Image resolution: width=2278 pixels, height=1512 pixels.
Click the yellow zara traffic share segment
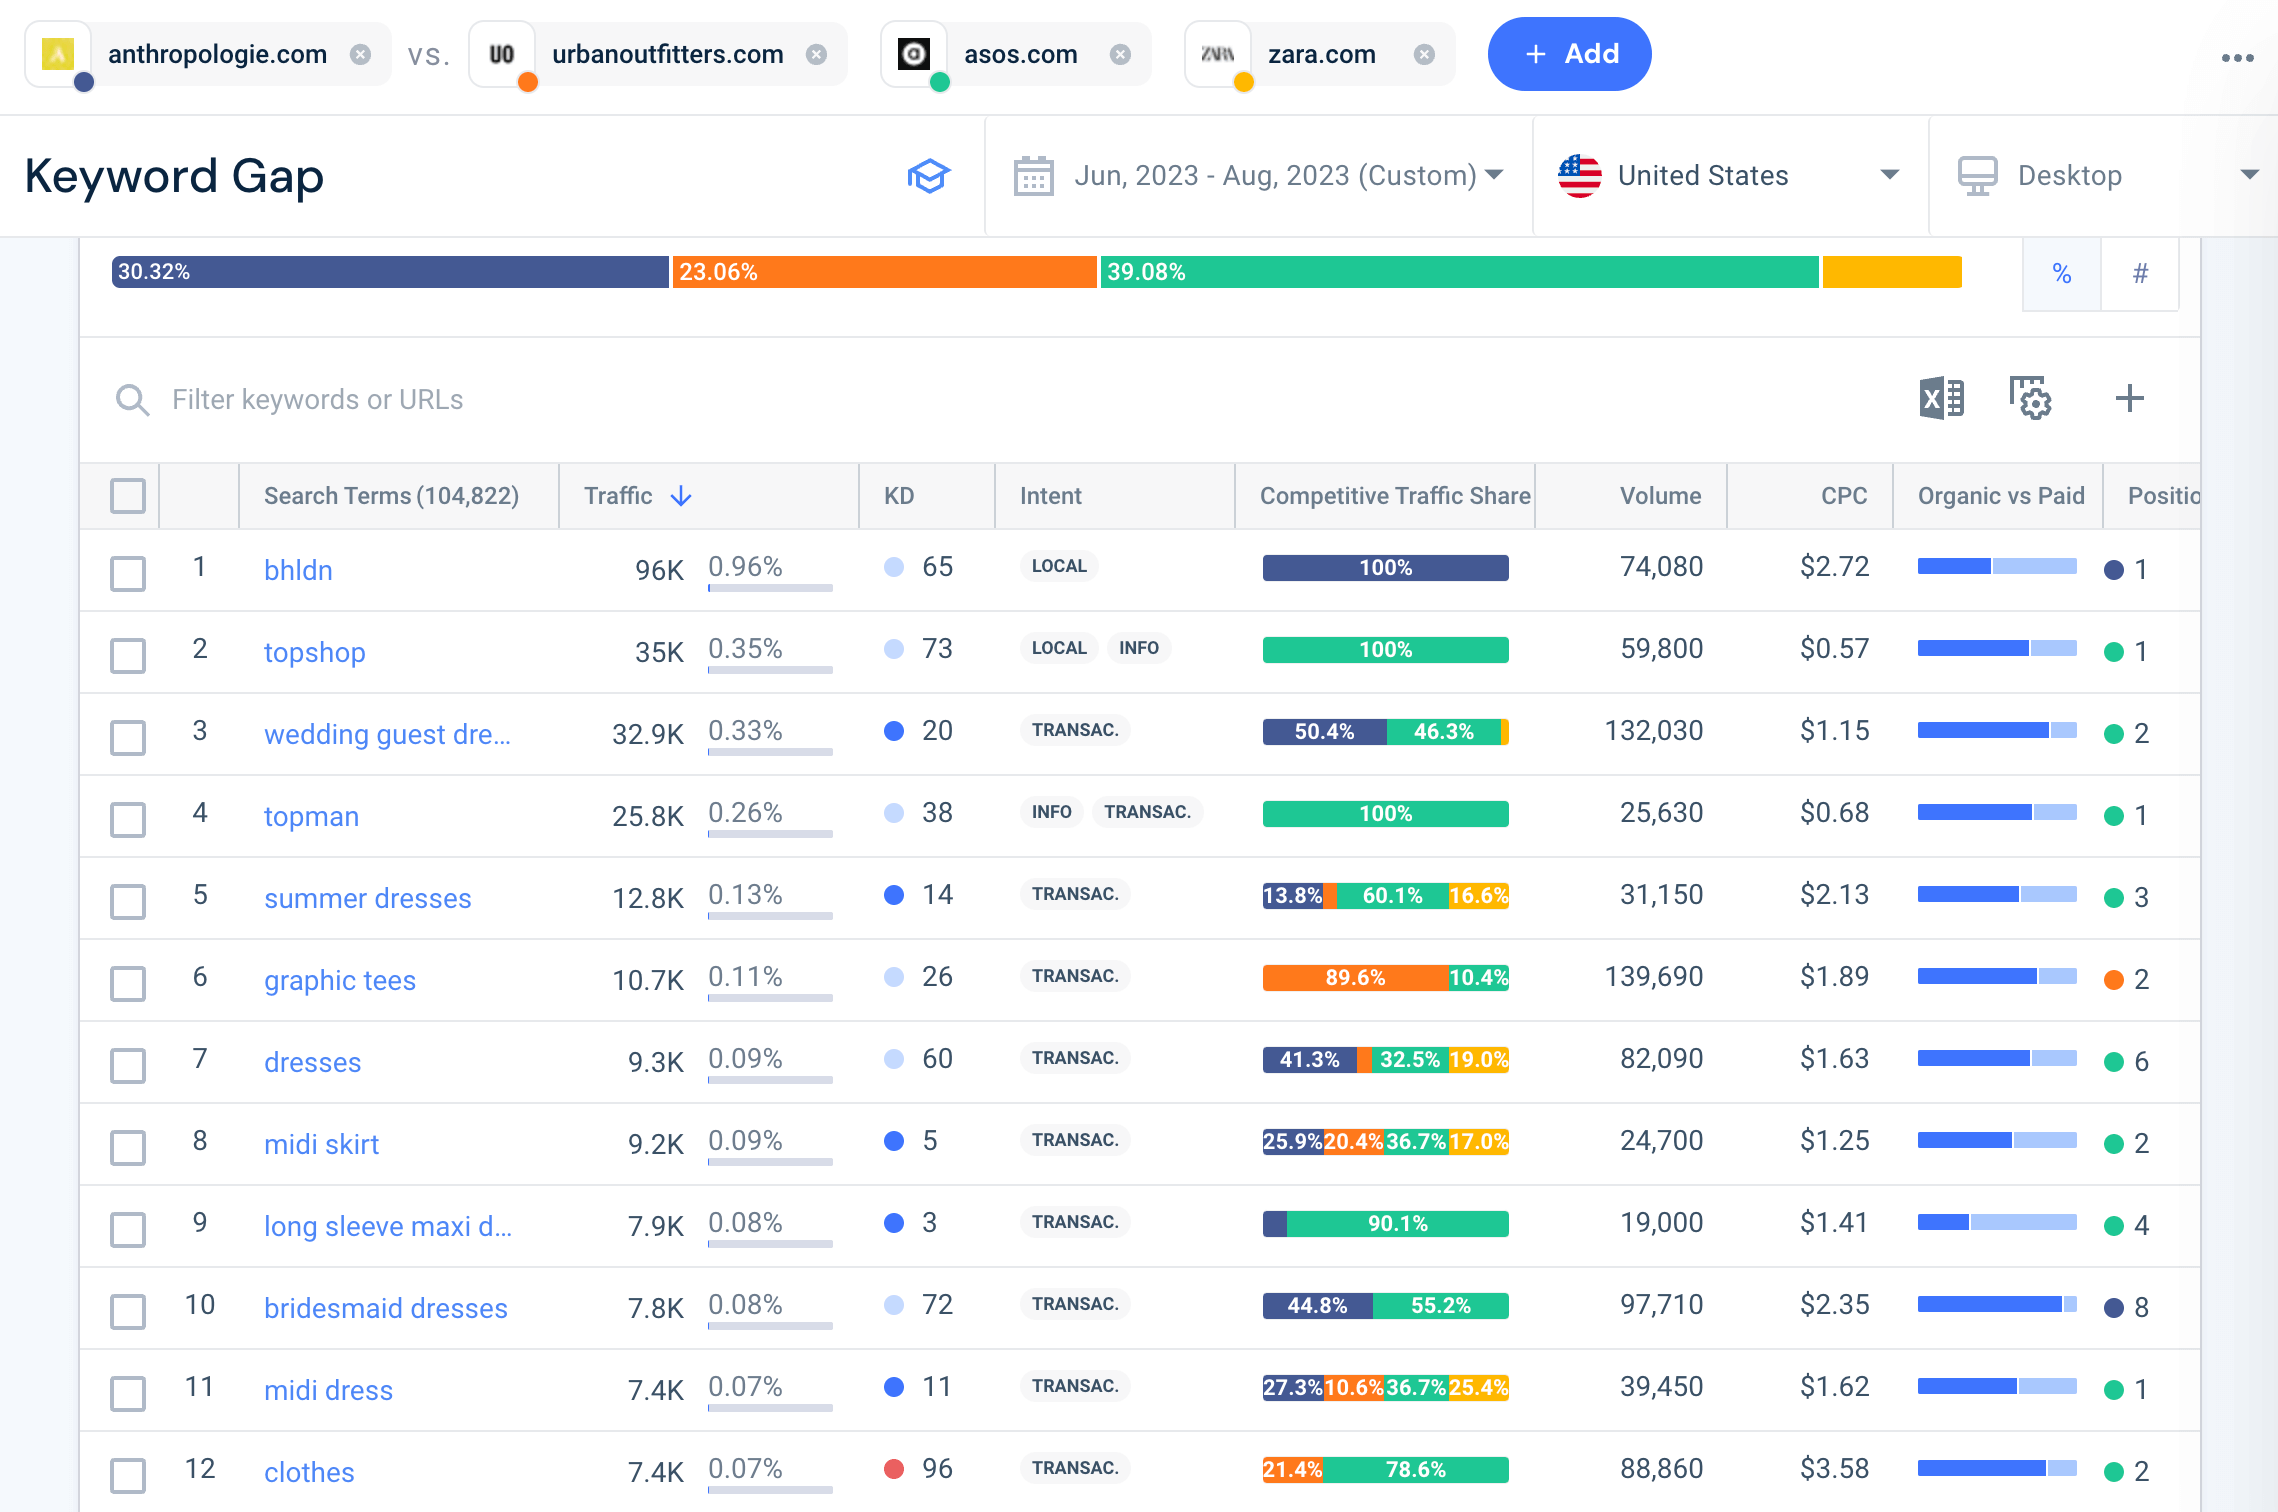pyautogui.click(x=1892, y=272)
